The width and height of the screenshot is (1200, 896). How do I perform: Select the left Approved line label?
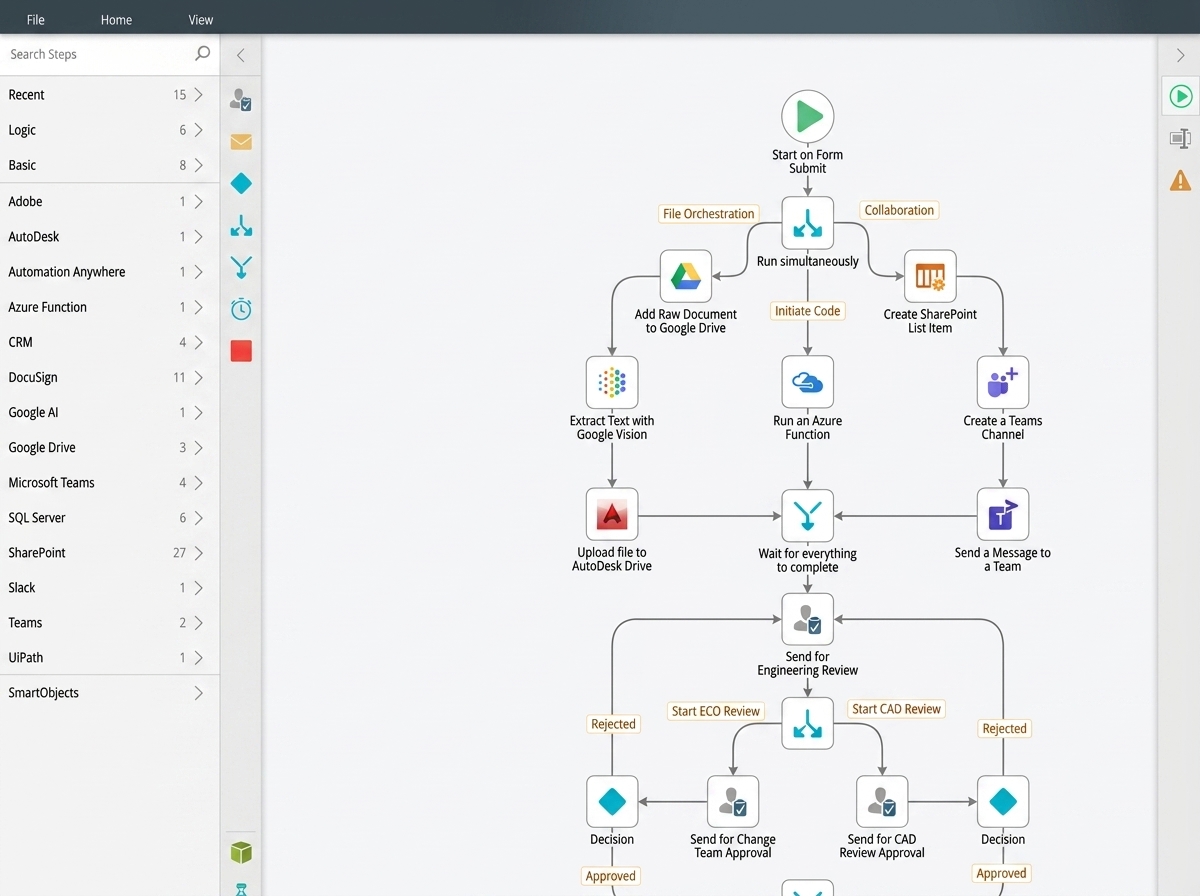611,876
